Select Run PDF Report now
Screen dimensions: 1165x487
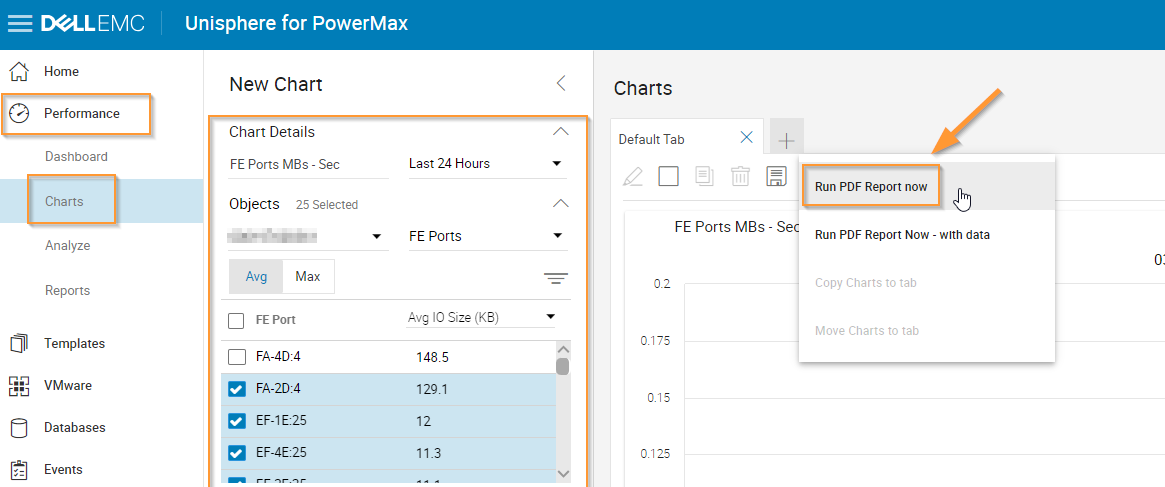(x=871, y=187)
